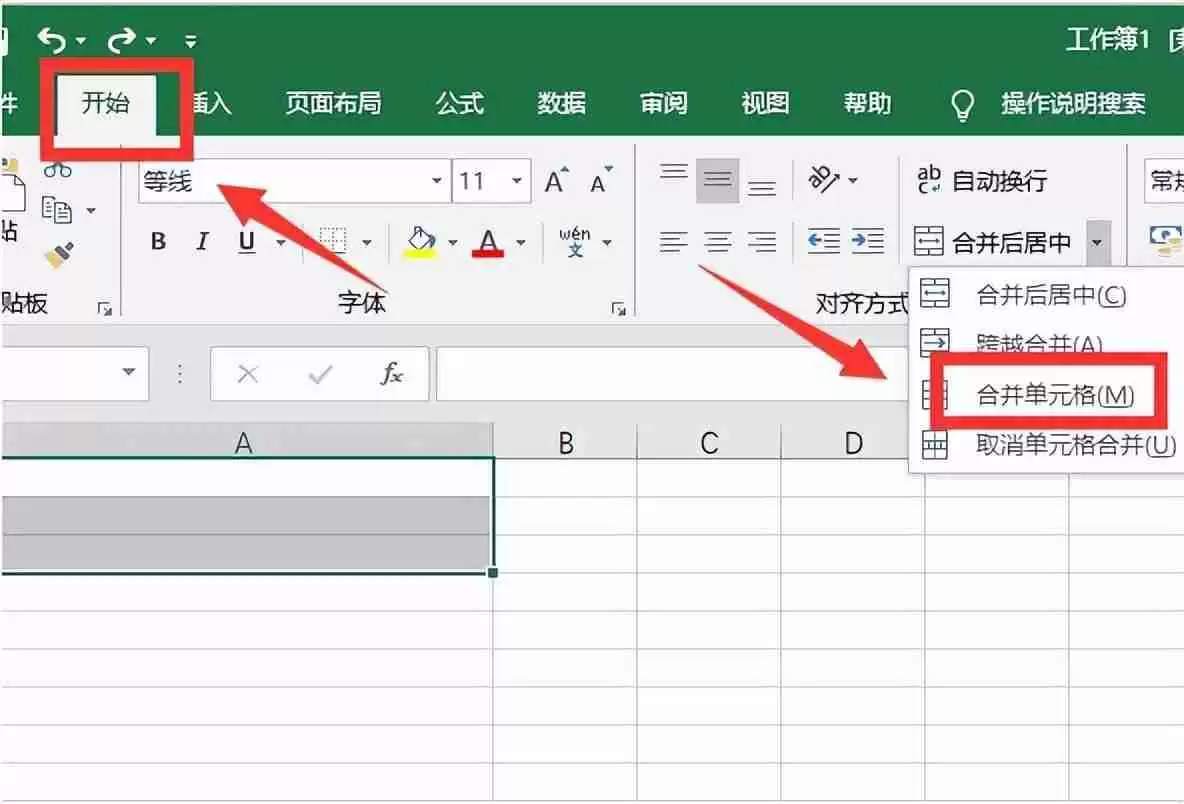The height and width of the screenshot is (804, 1184).
Task: Choose 合并单元格(M) menu item
Action: pyautogui.click(x=1047, y=395)
